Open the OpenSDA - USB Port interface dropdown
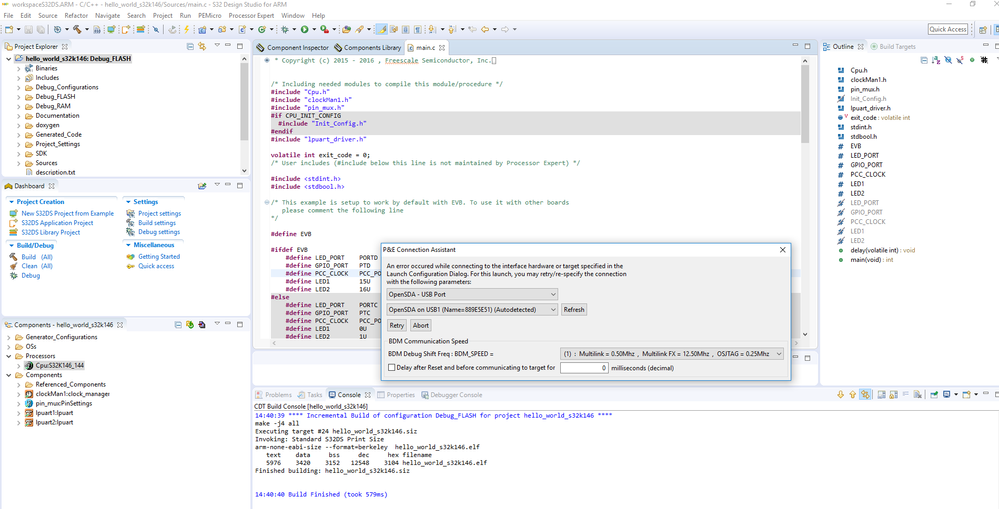The width and height of the screenshot is (999, 509). [472, 294]
